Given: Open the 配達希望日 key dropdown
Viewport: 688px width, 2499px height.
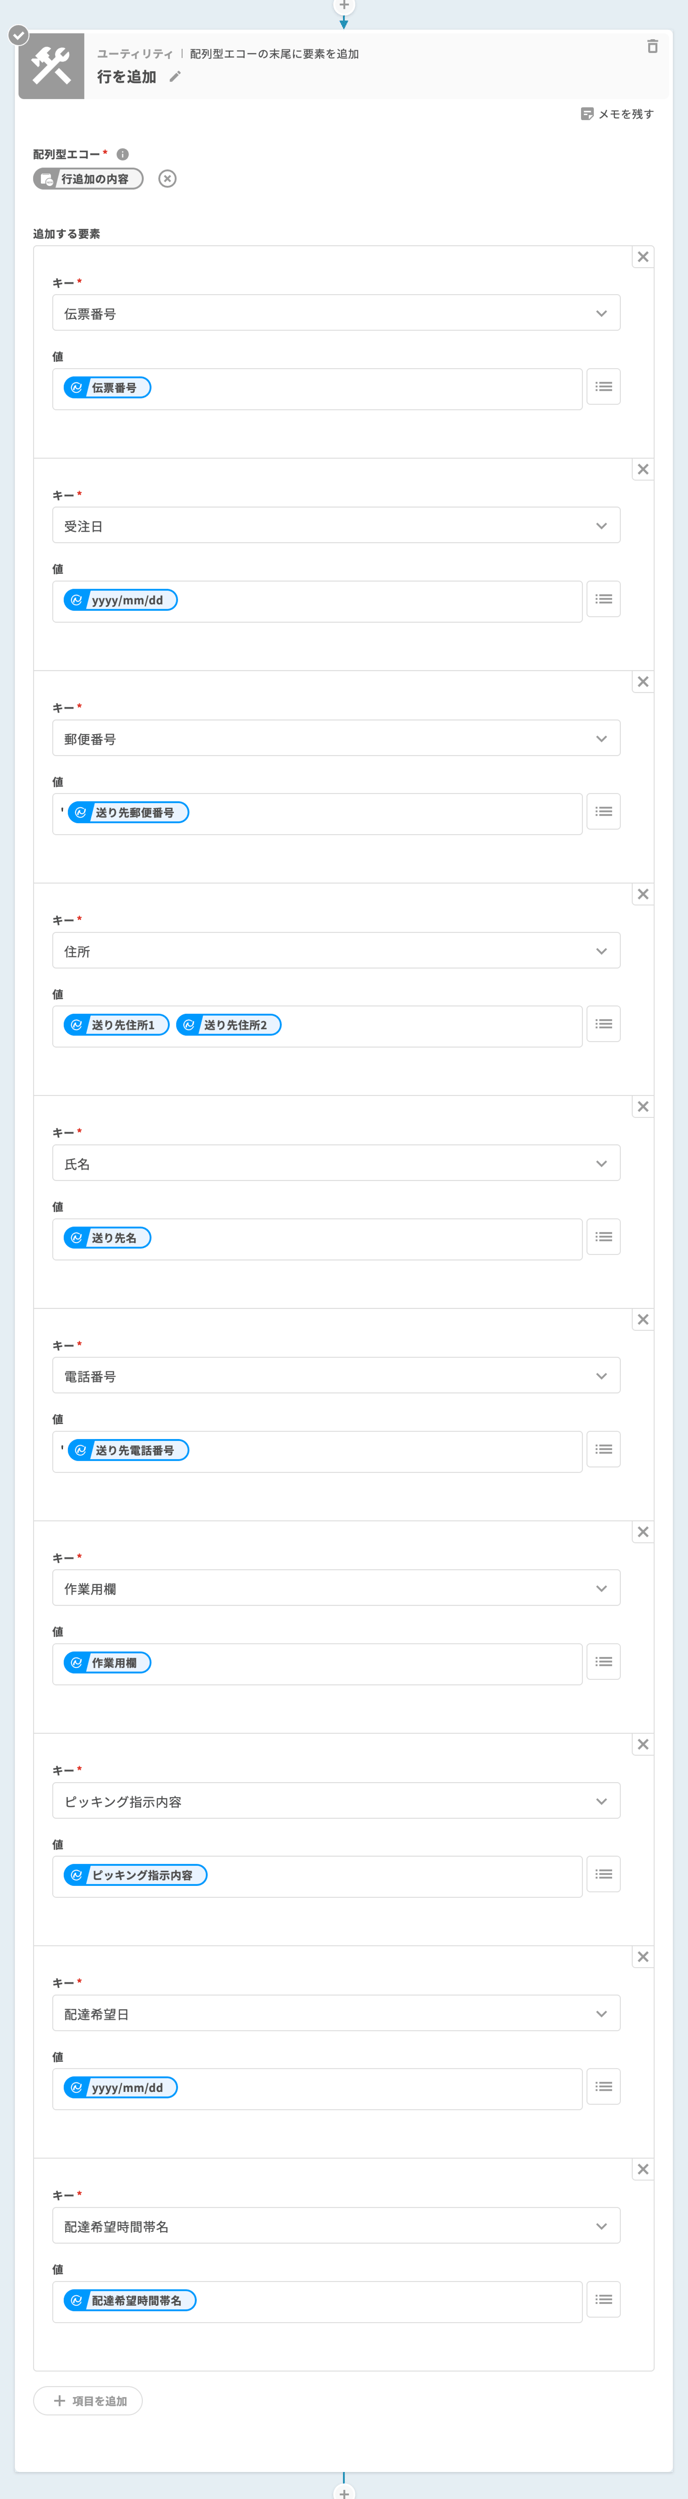Looking at the screenshot, I should (336, 2013).
